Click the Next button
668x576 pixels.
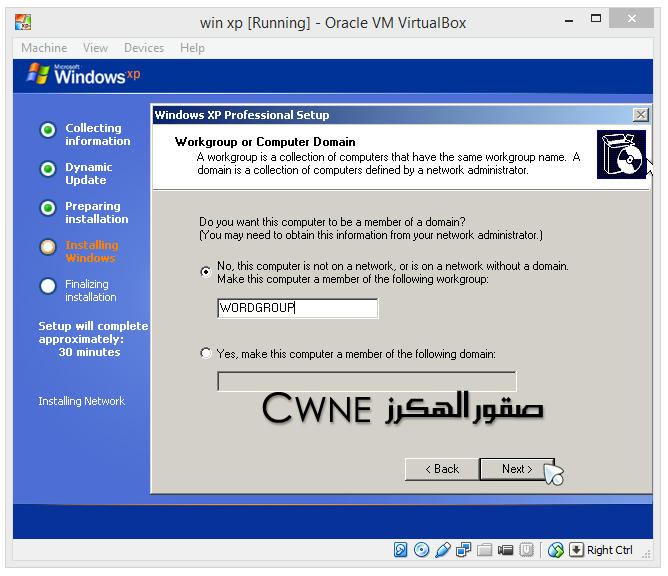[517, 469]
